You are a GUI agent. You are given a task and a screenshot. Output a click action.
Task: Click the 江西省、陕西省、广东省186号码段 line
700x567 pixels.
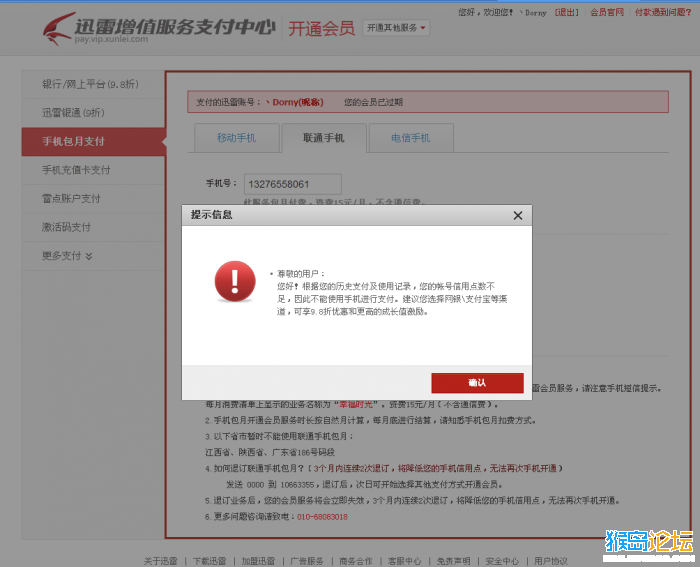click(270, 452)
